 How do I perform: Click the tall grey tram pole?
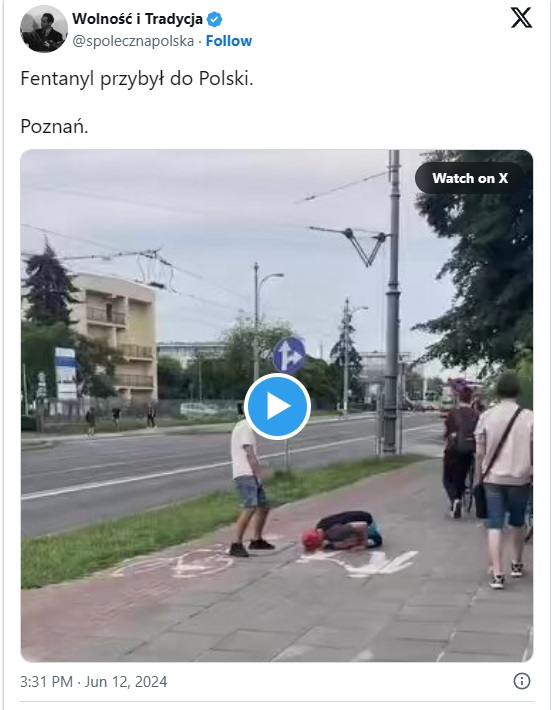tap(393, 302)
